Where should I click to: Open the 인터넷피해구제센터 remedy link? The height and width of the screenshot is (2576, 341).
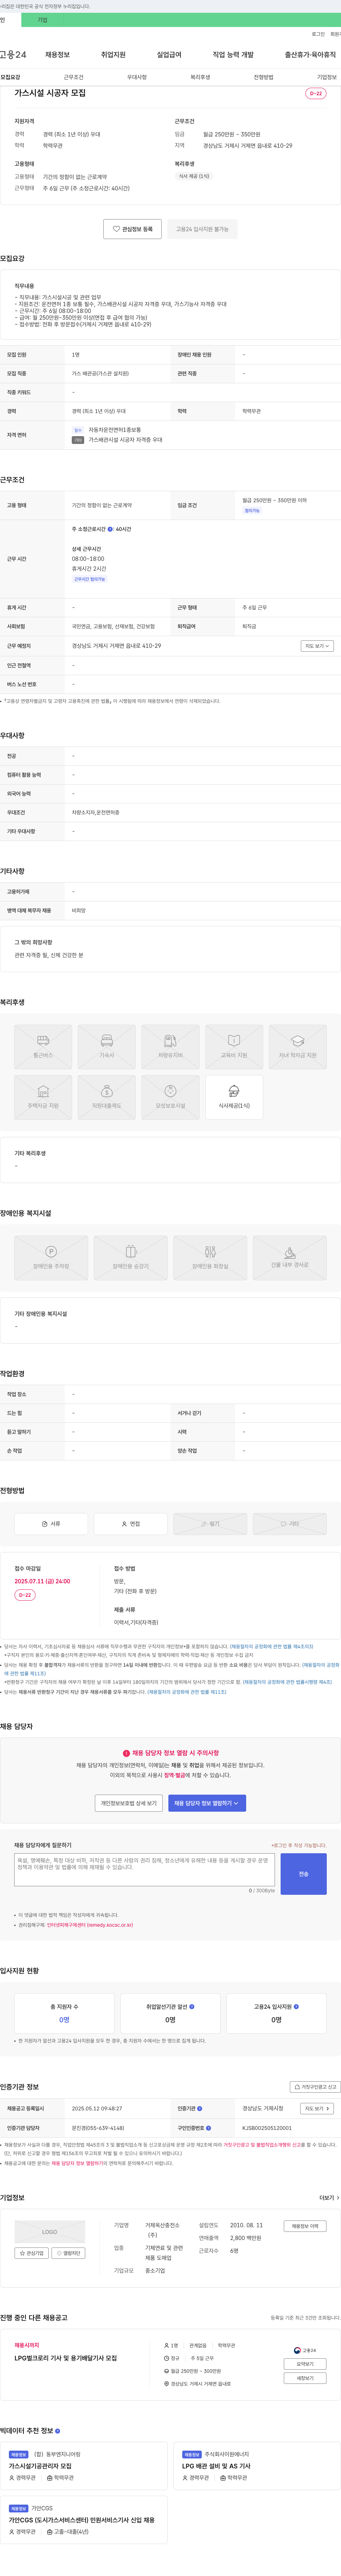coord(90,1925)
